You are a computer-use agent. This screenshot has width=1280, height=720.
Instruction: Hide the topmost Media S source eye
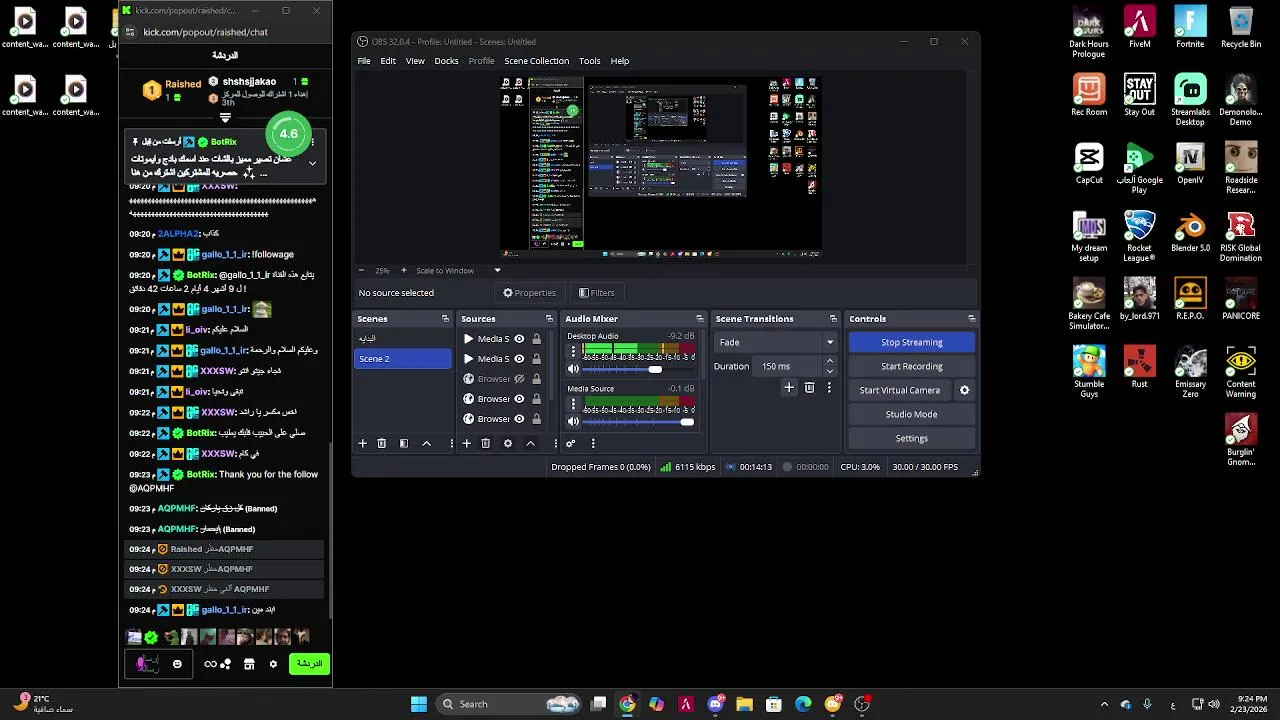tap(519, 339)
